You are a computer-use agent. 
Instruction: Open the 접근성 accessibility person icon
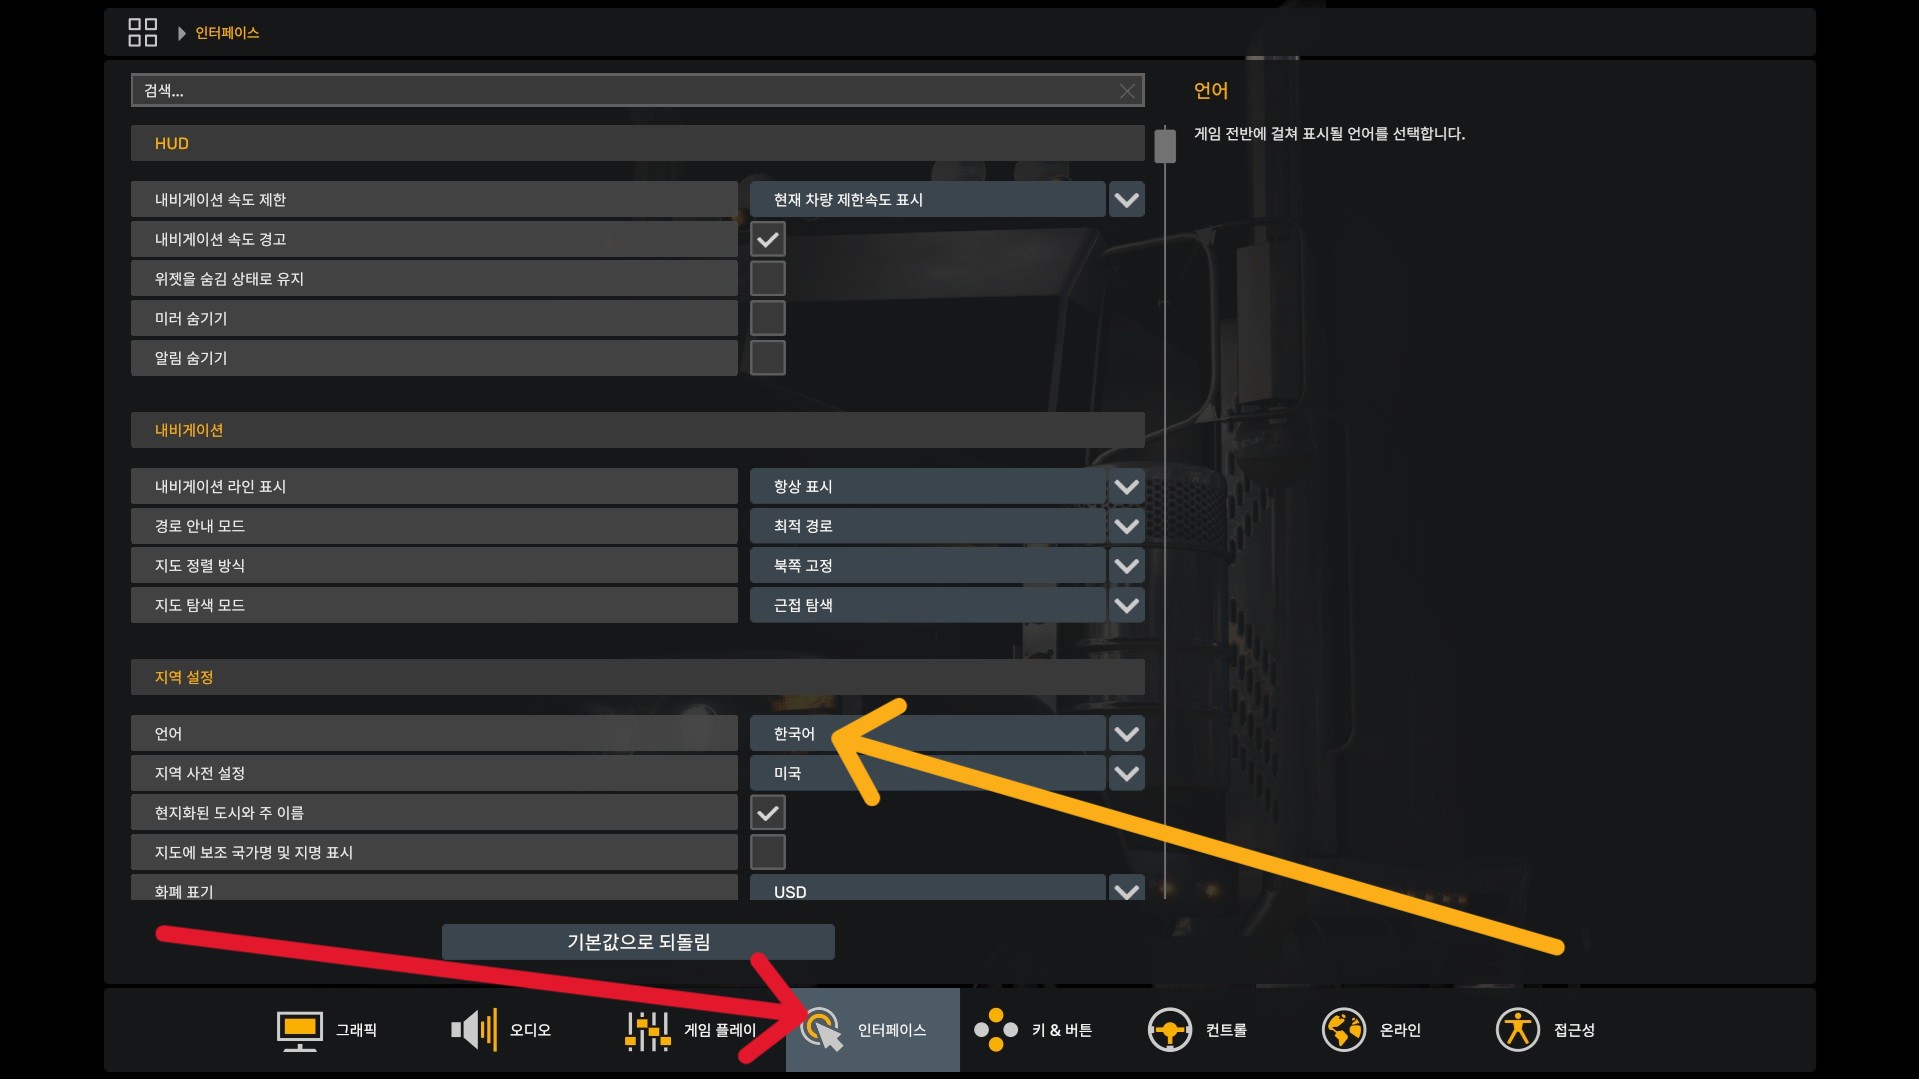click(1517, 1030)
